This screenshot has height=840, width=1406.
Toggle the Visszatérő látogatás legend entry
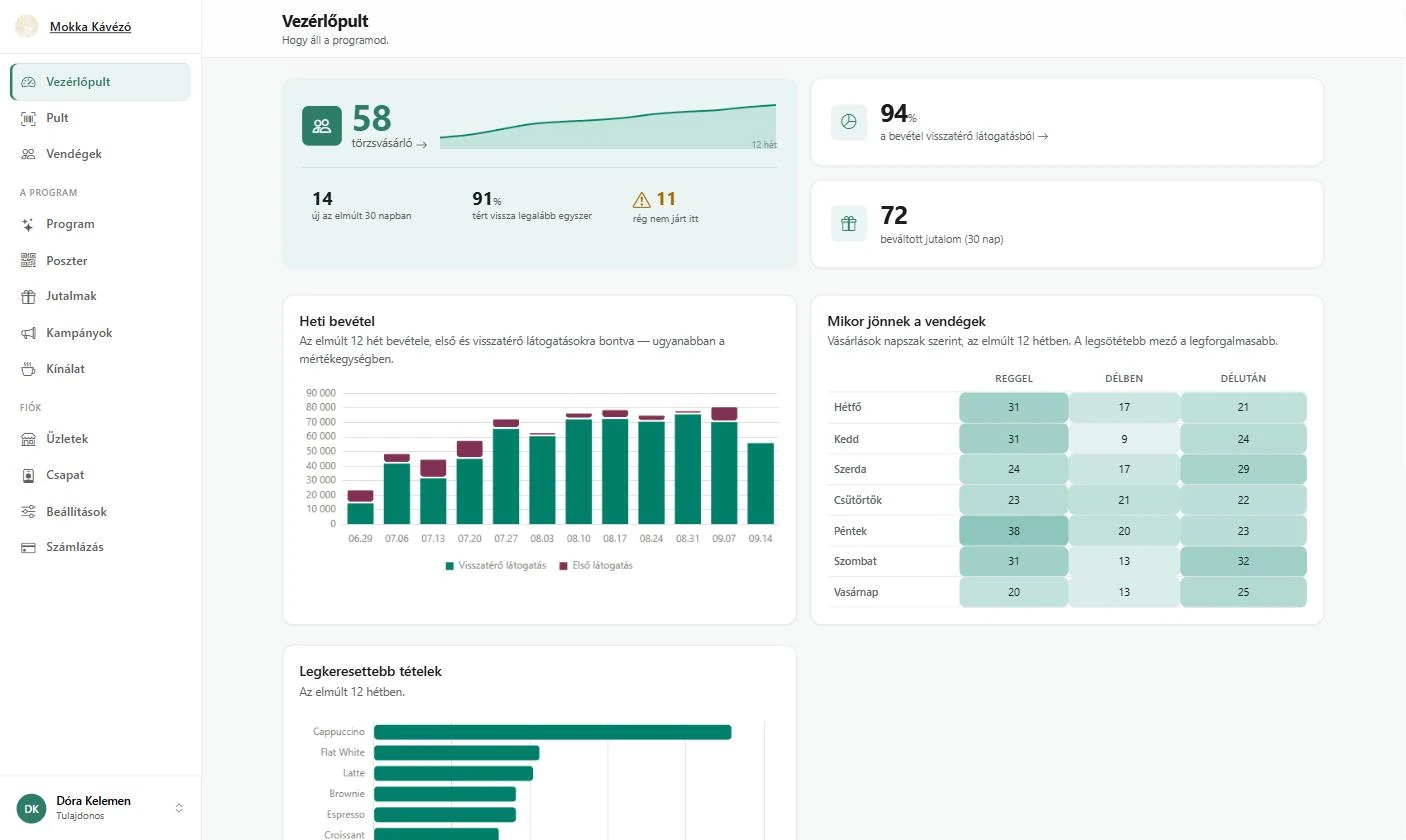click(496, 566)
